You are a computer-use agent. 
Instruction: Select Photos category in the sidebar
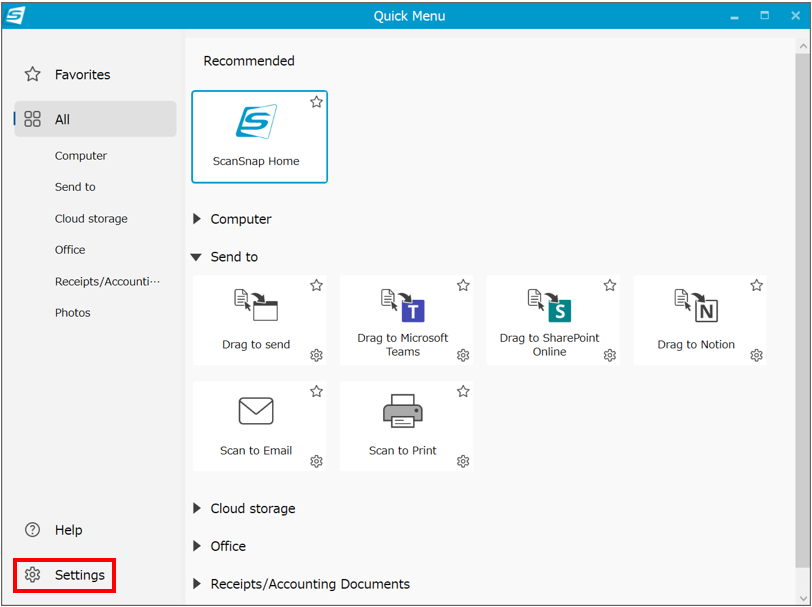click(73, 313)
